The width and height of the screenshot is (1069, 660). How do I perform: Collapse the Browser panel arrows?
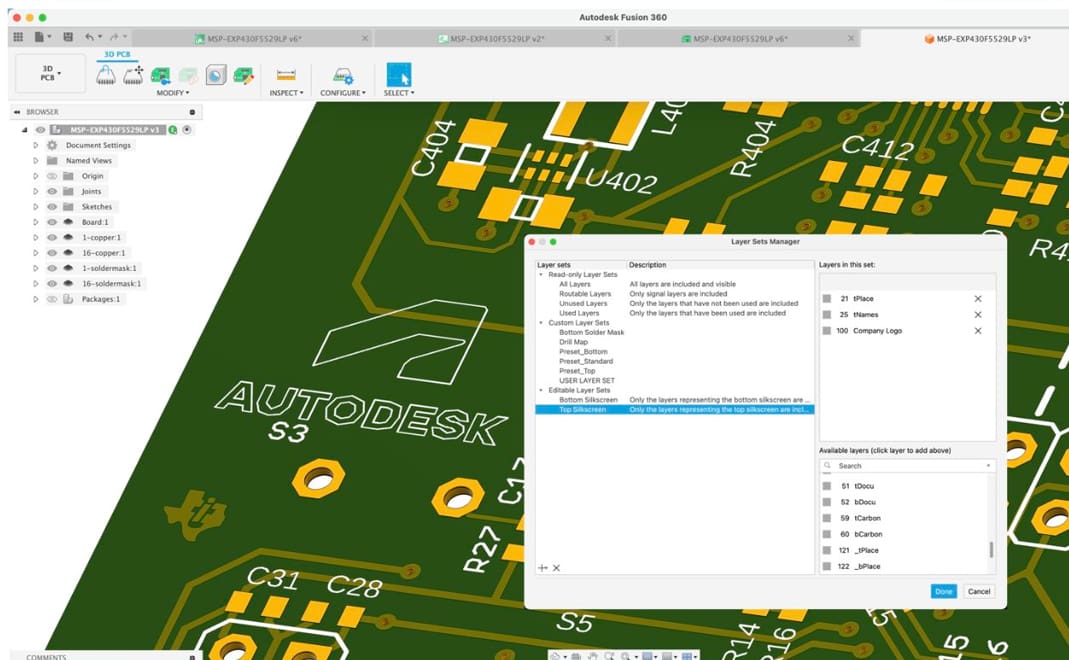pyautogui.click(x=17, y=112)
